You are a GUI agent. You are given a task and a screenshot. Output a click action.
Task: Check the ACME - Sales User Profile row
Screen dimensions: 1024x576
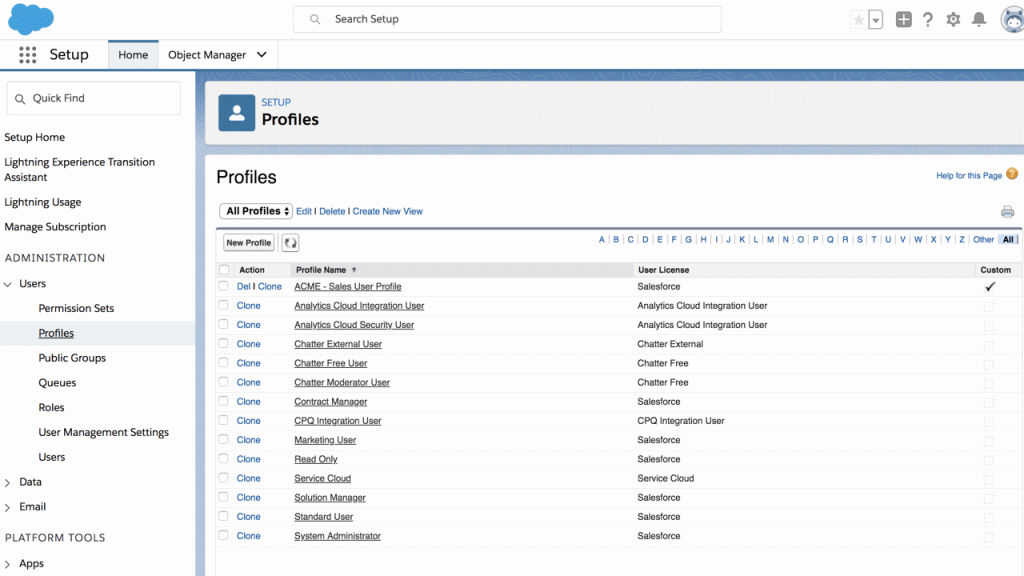[x=223, y=286]
